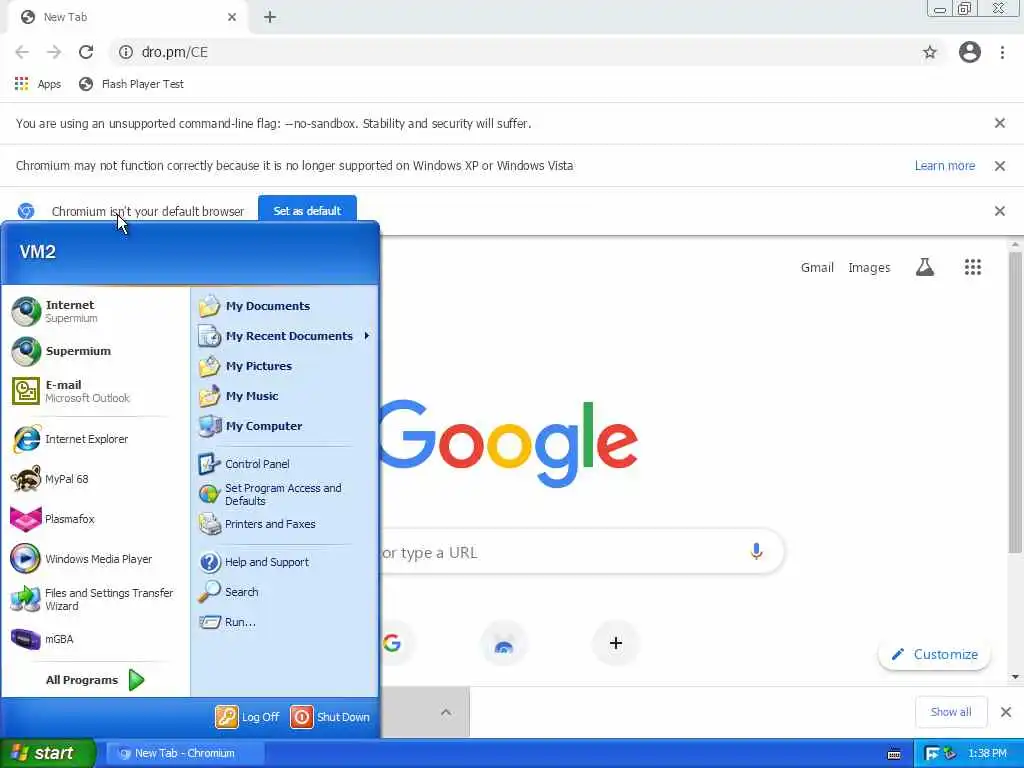
Task: Open Set Program Access and Defaults
Action: pyautogui.click(x=284, y=494)
